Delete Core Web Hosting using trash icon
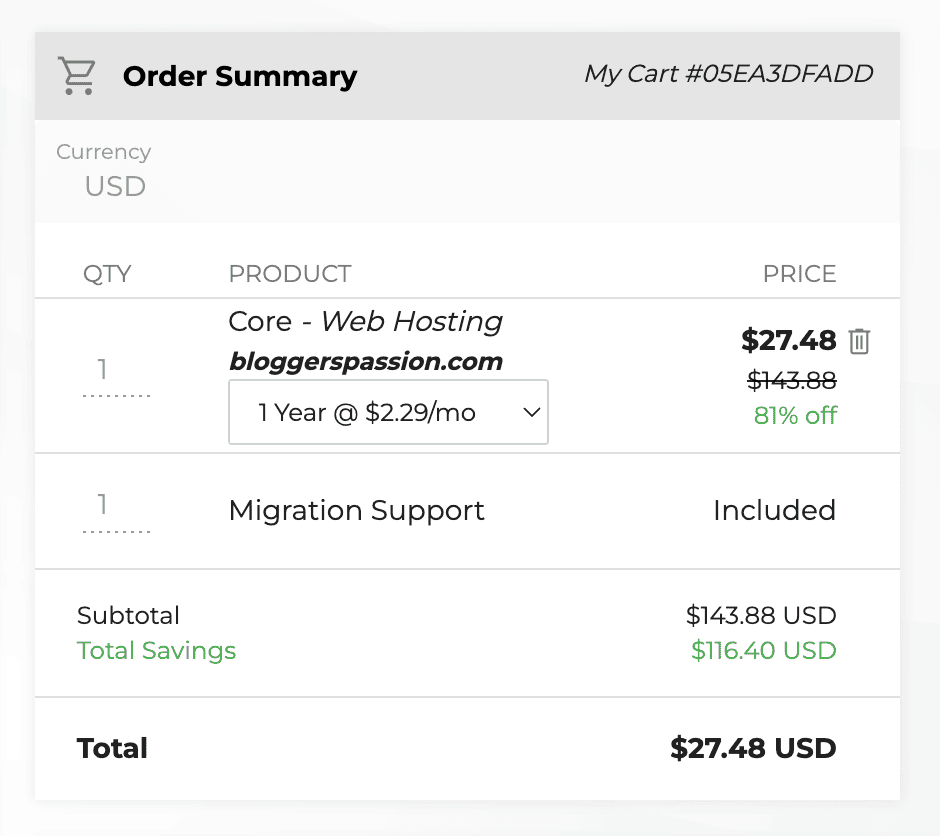 [x=859, y=340]
